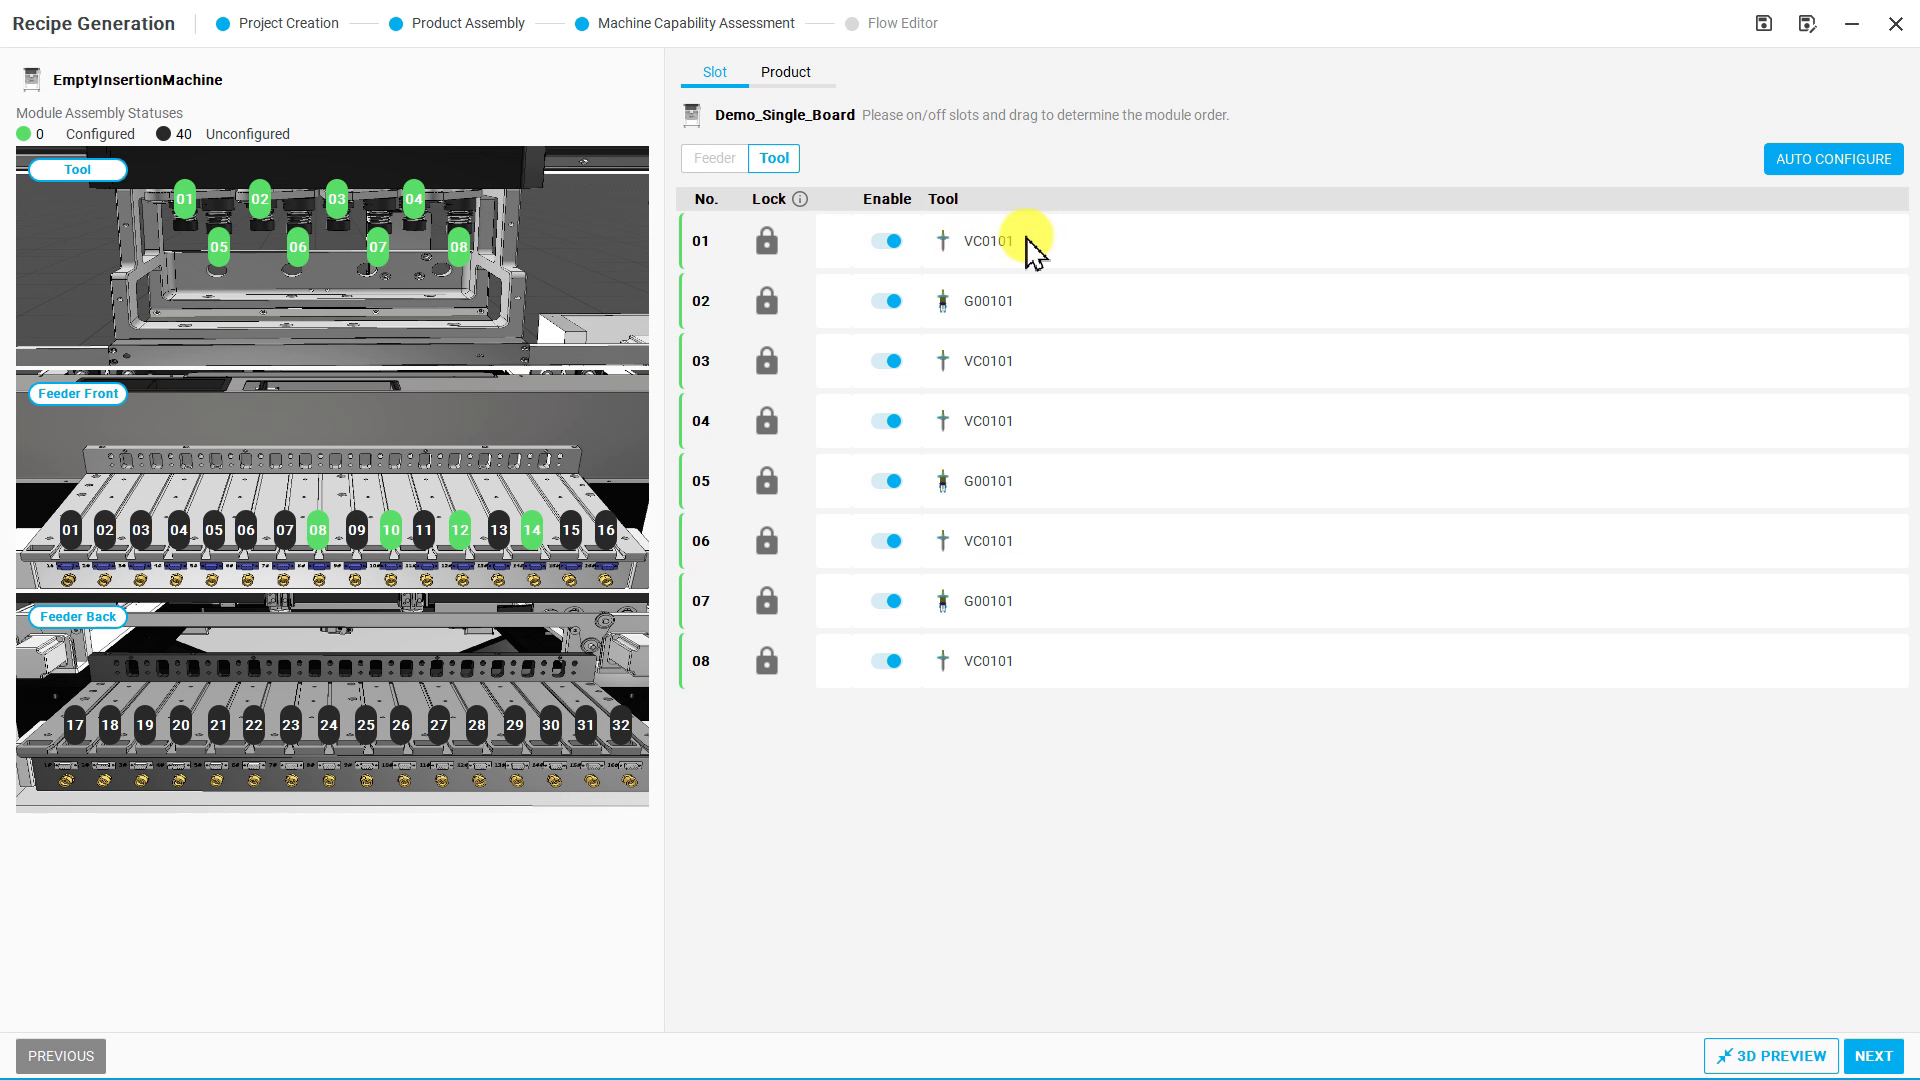The width and height of the screenshot is (1920, 1080).
Task: Click the Feeder Front label
Action: click(78, 394)
